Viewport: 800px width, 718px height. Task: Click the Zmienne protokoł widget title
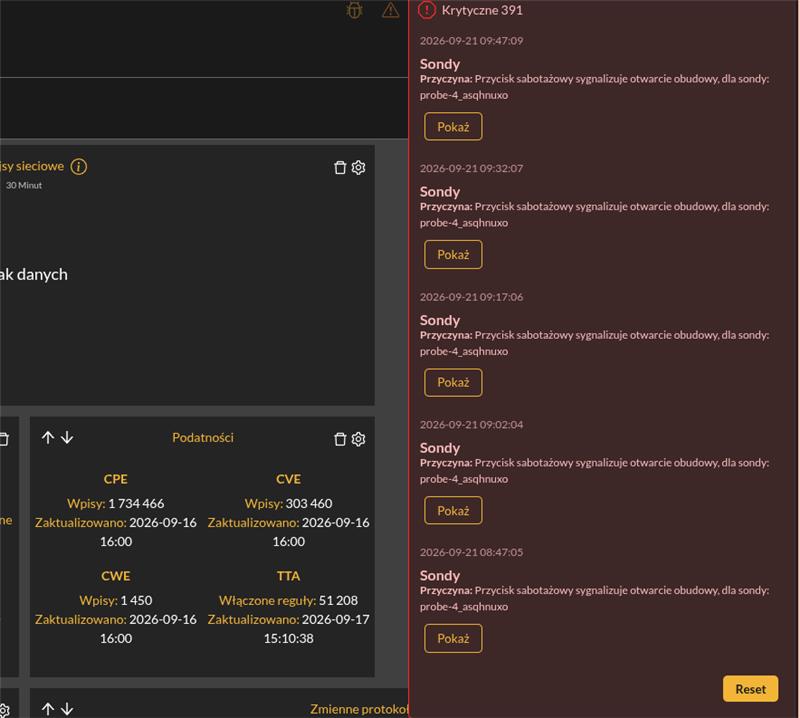point(359,709)
